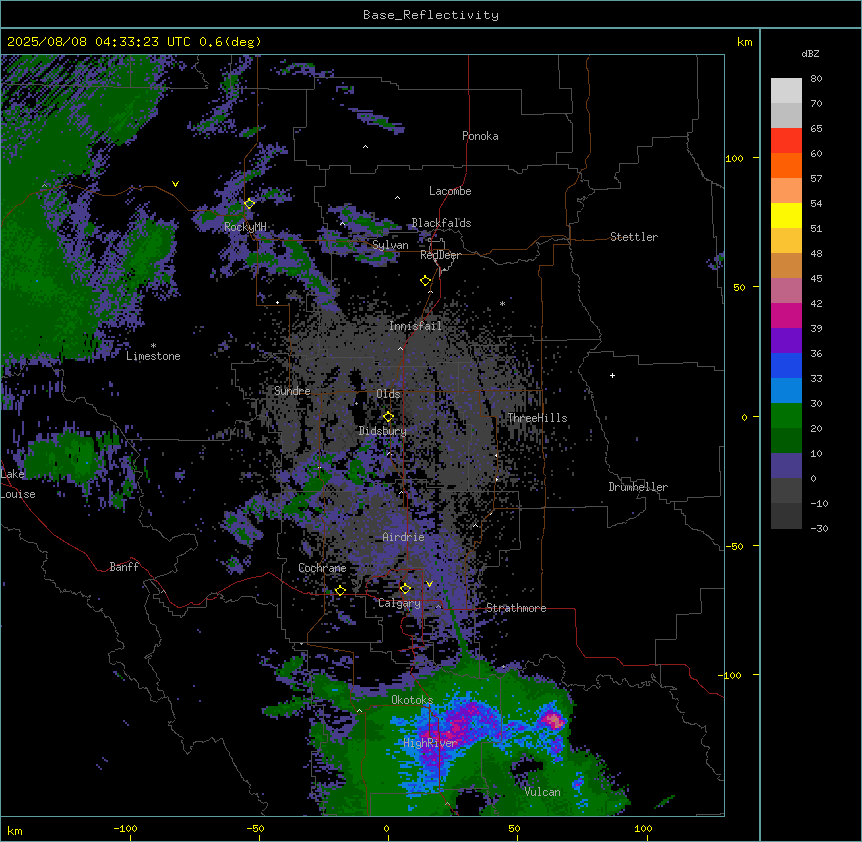
Task: Click the yellow V marker northwest of RockyMH
Action: tap(175, 184)
